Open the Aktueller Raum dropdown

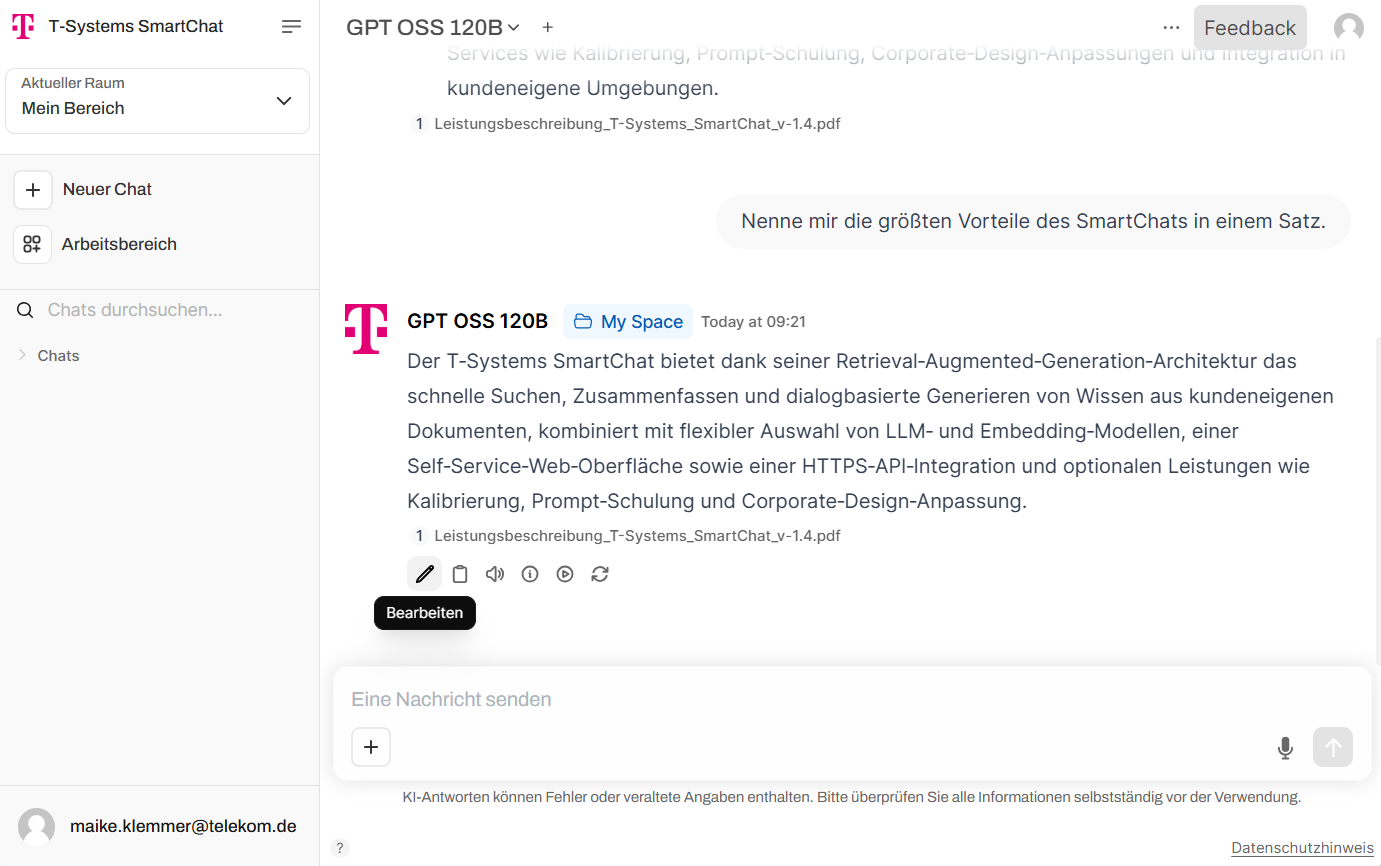(158, 101)
